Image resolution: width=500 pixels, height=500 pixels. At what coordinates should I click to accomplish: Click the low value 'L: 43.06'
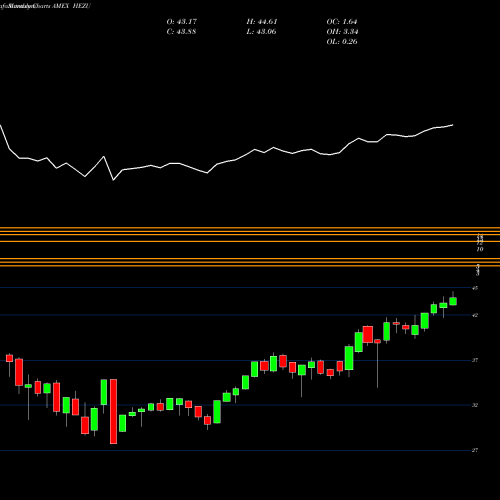pos(261,32)
